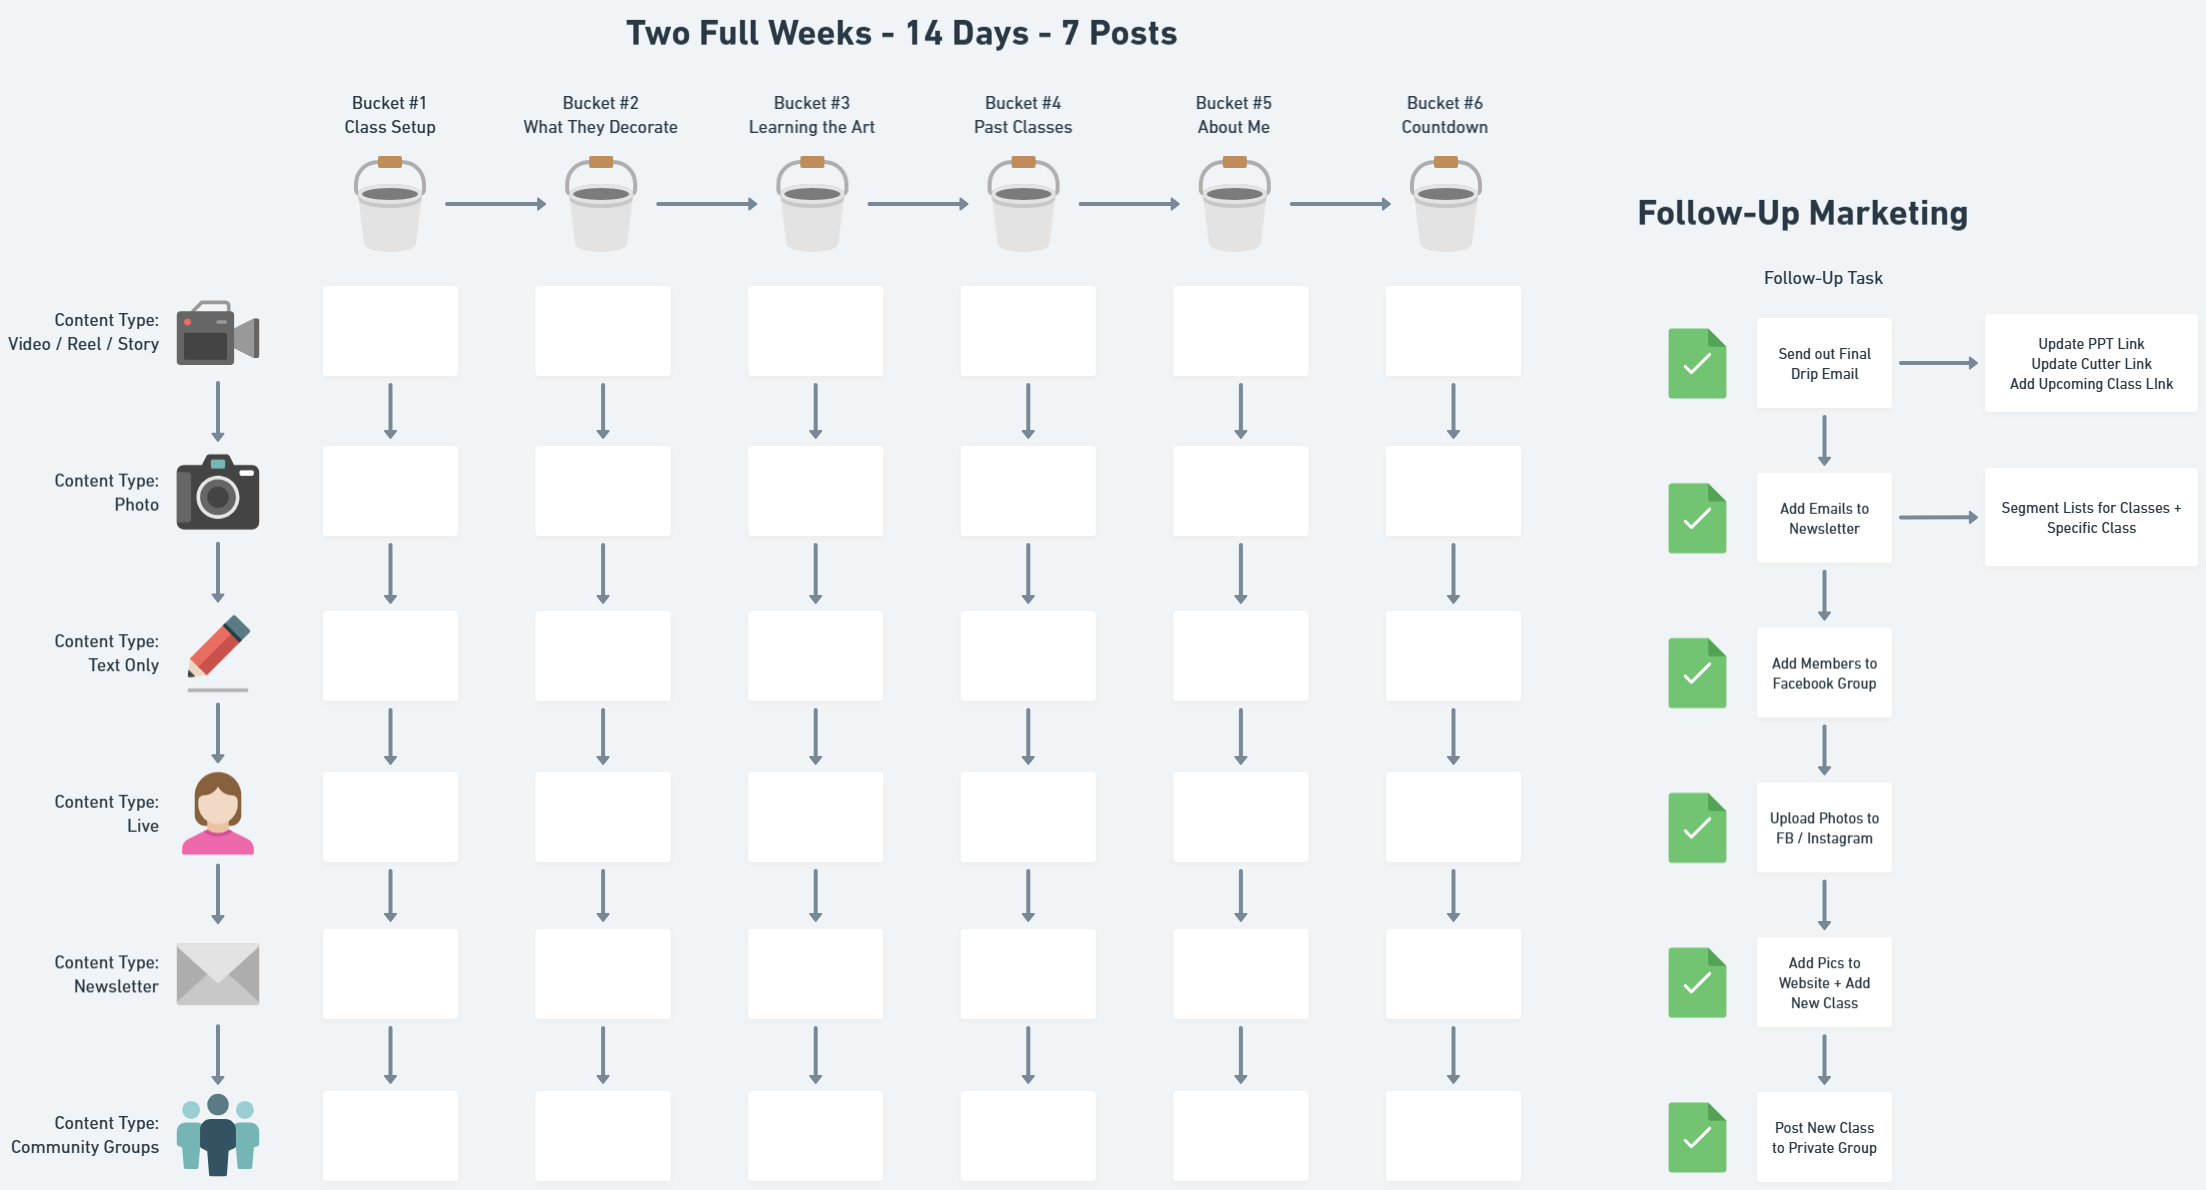Screen dimensions: 2206x1190
Task: Click the Follow-Up Marketing heading
Action: tap(1802, 213)
